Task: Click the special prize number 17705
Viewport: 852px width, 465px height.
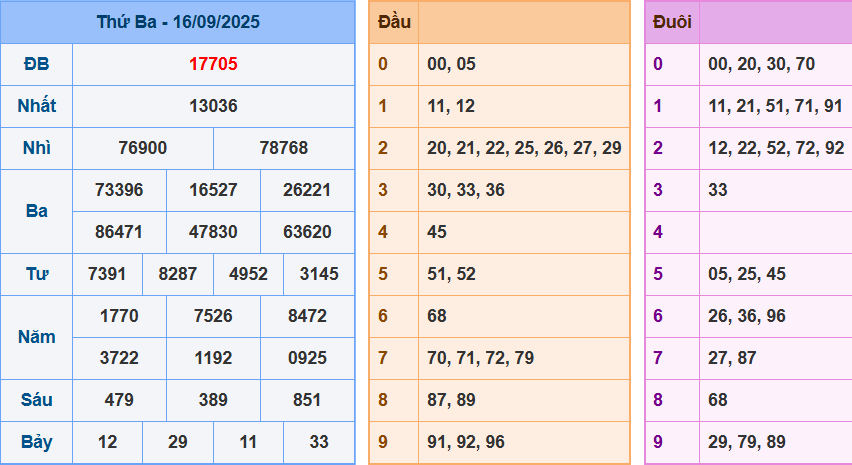Action: click(x=213, y=64)
